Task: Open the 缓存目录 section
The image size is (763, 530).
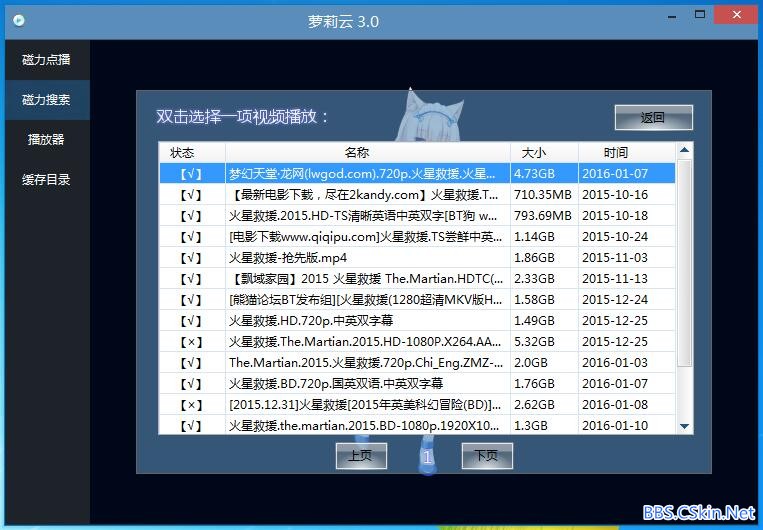Action: [x=46, y=180]
